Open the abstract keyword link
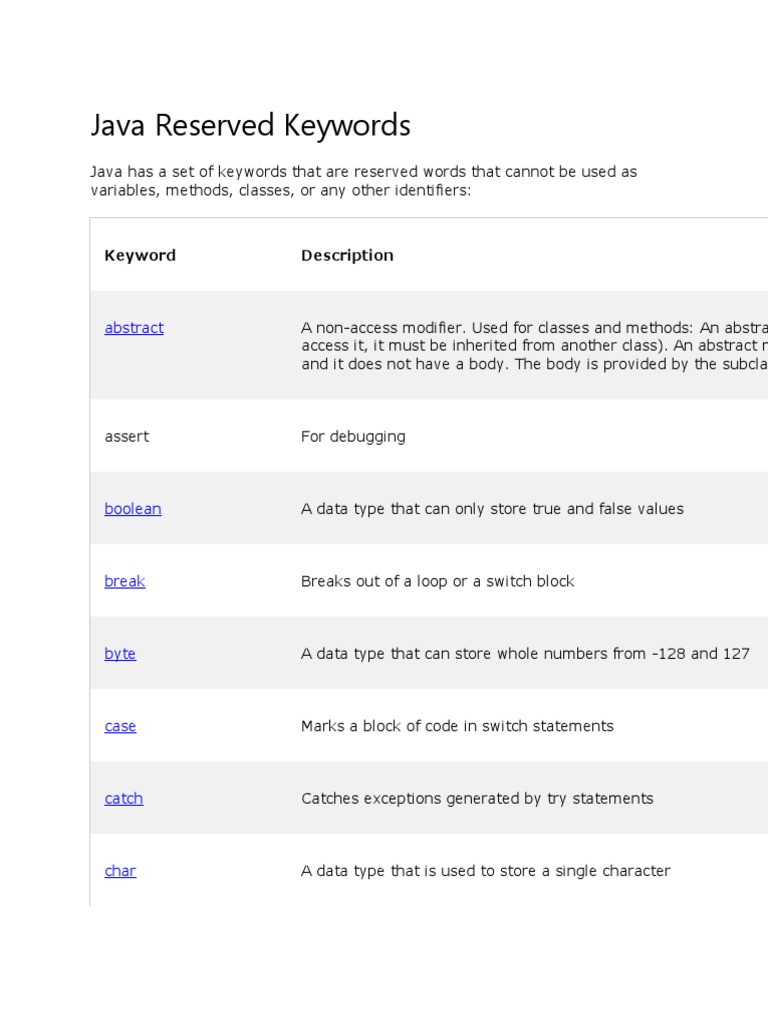 (134, 328)
